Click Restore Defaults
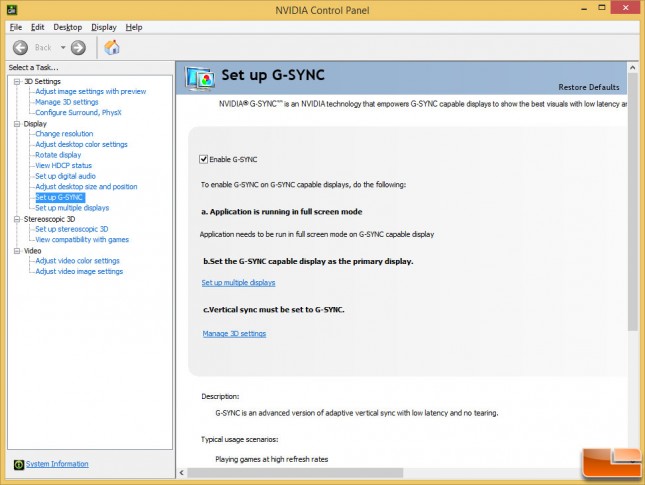Image resolution: width=645 pixels, height=485 pixels. tap(589, 87)
